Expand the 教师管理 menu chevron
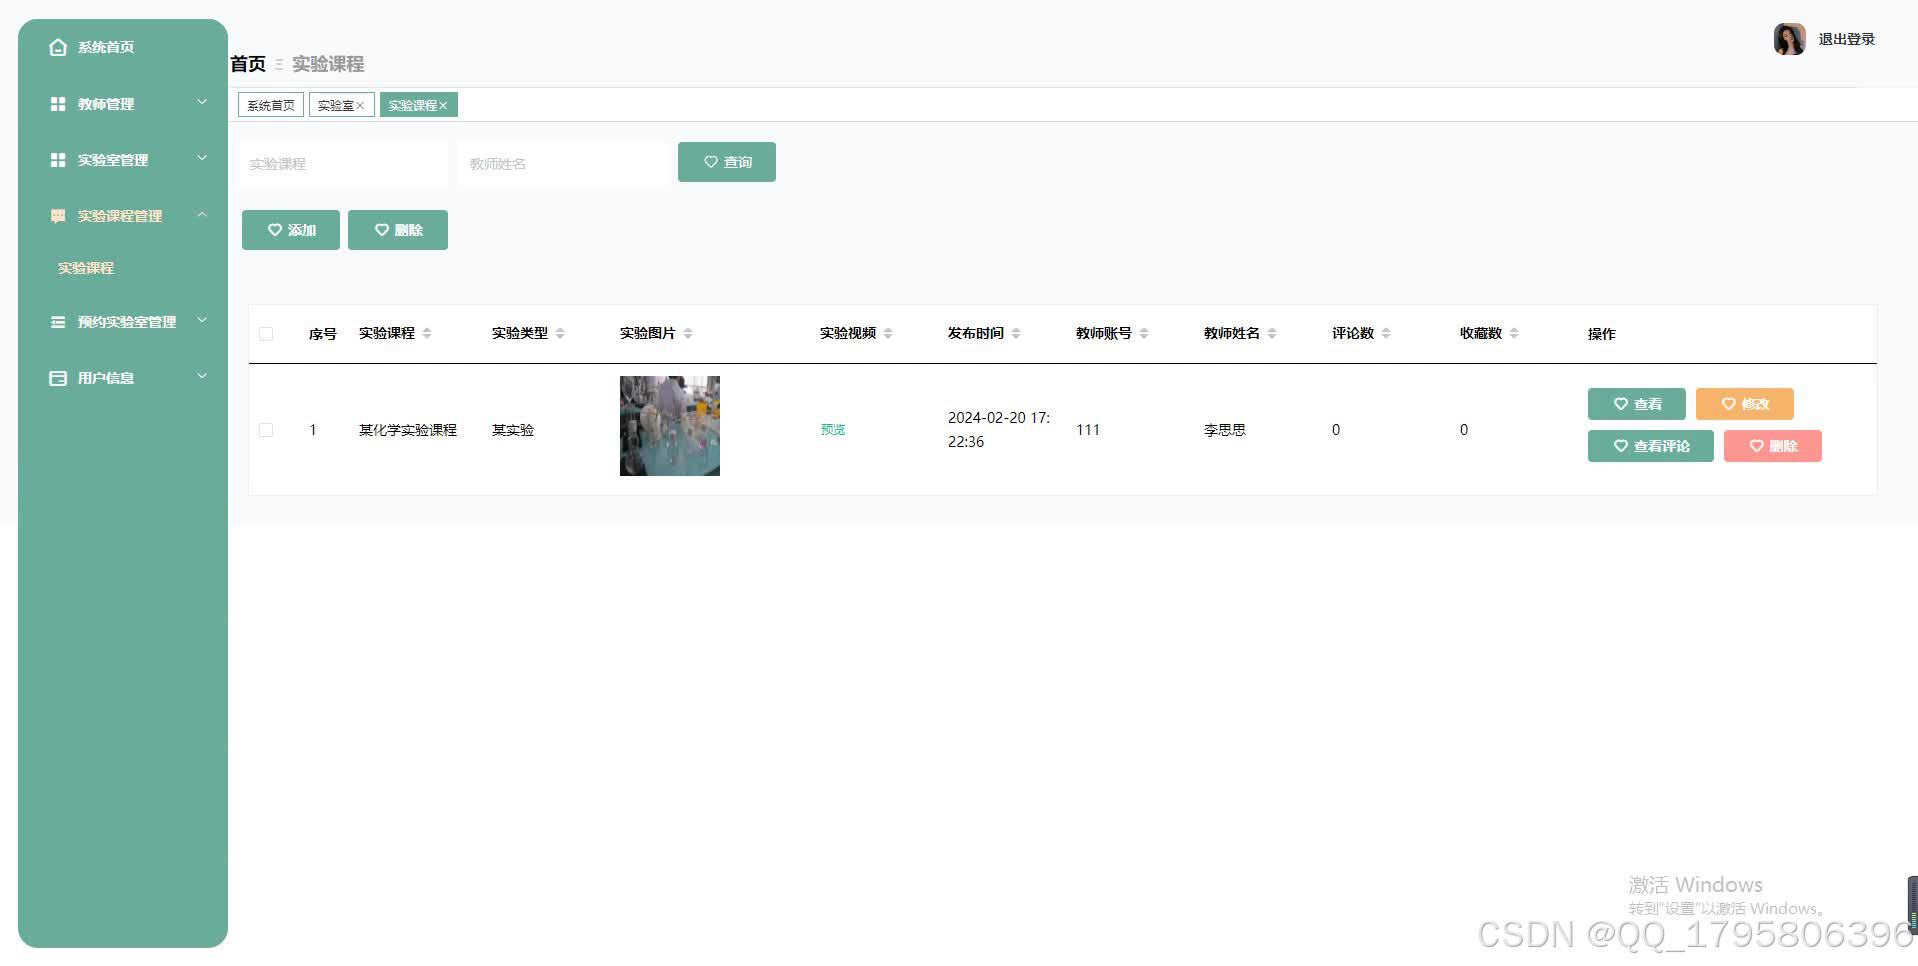The height and width of the screenshot is (966, 1918). tap(202, 102)
